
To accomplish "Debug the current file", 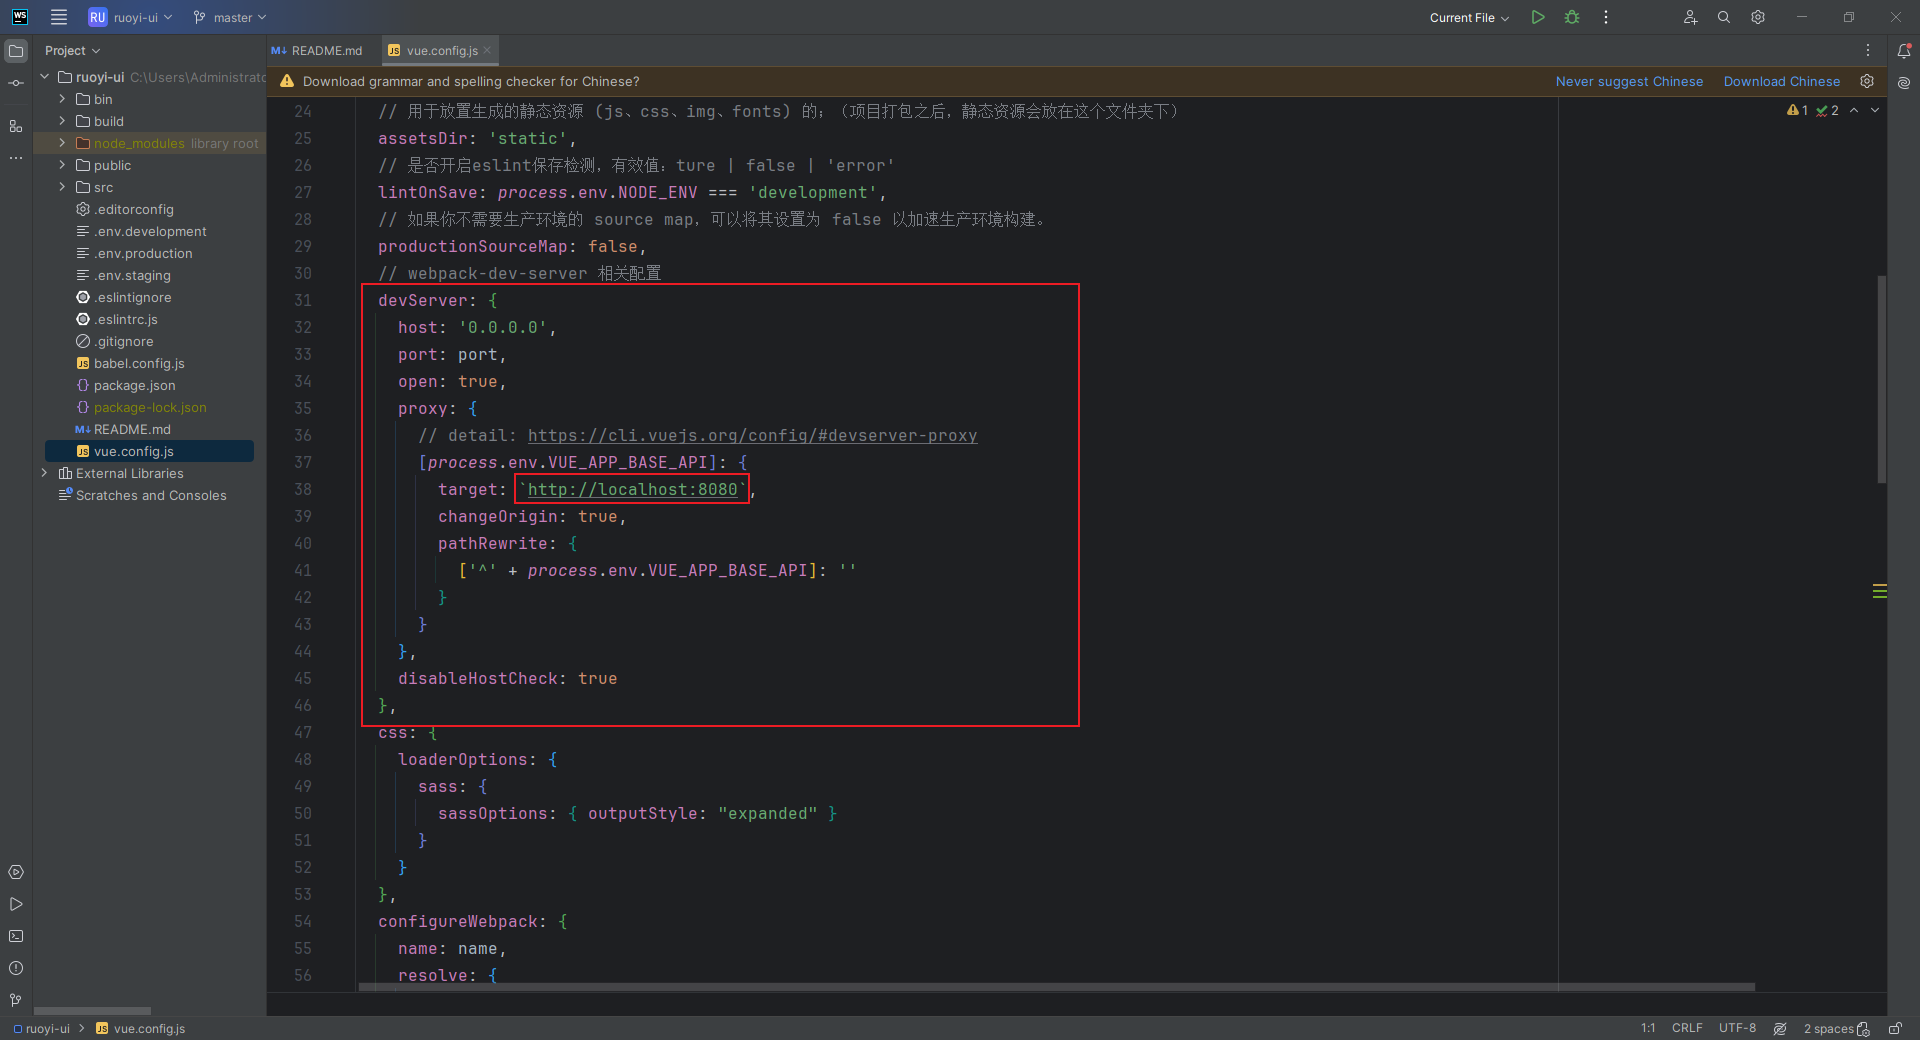I will pos(1572,17).
